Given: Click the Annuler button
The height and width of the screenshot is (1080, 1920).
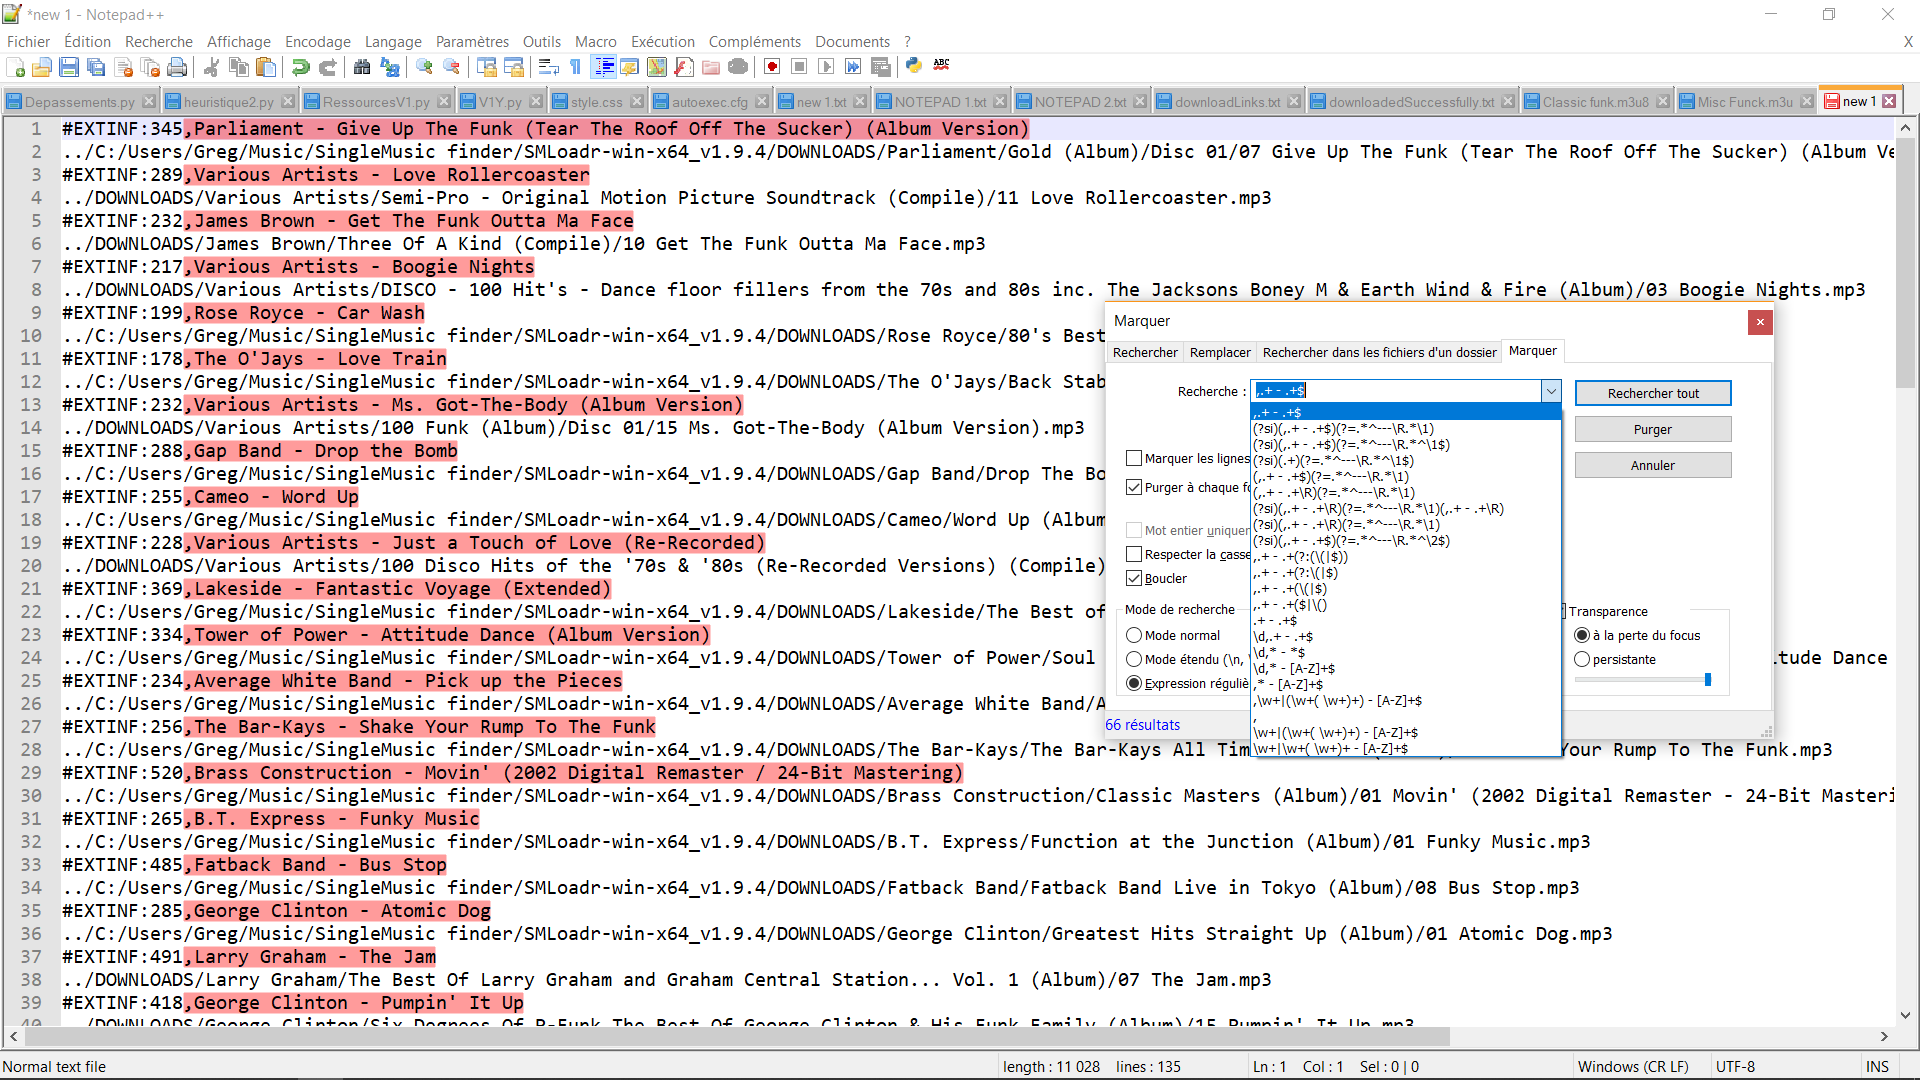Looking at the screenshot, I should tap(1653, 465).
